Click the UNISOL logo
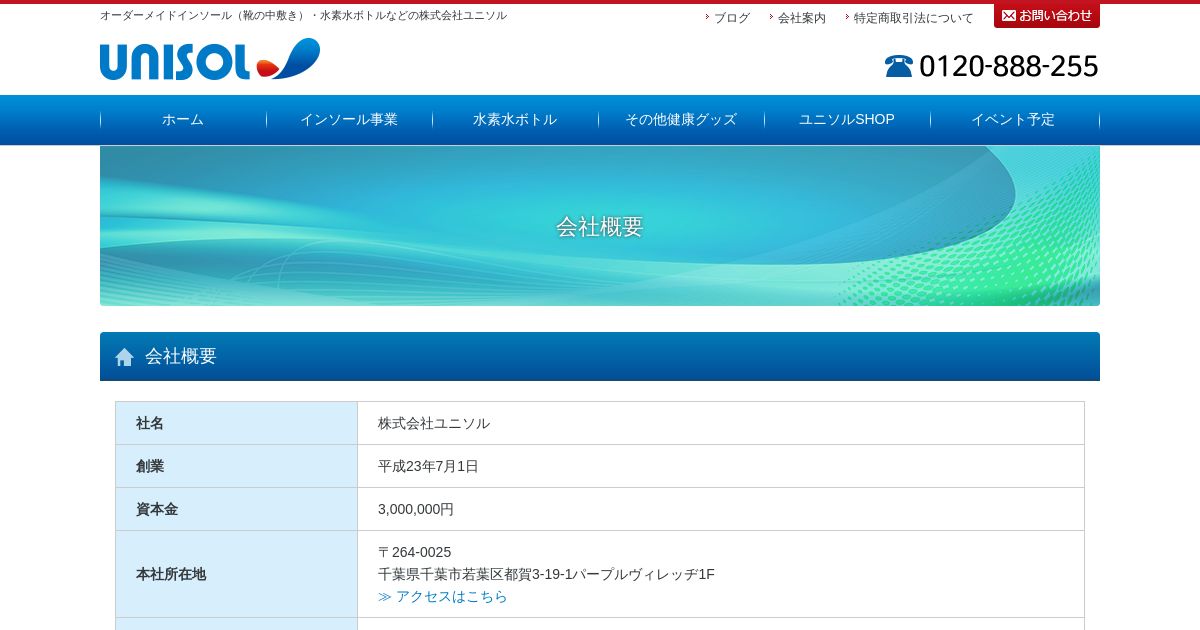This screenshot has width=1200, height=630. click(x=210, y=59)
